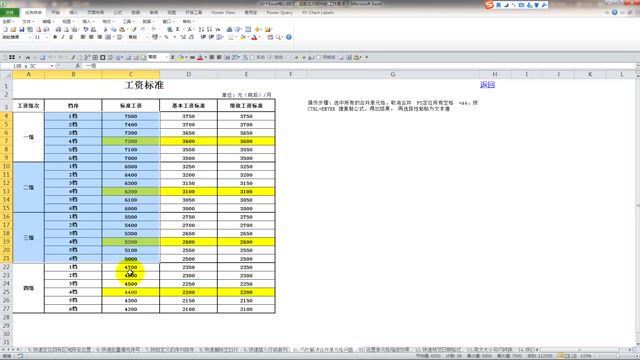Switch to the Power Query tab
The width and height of the screenshot is (640, 360).
[280, 12]
